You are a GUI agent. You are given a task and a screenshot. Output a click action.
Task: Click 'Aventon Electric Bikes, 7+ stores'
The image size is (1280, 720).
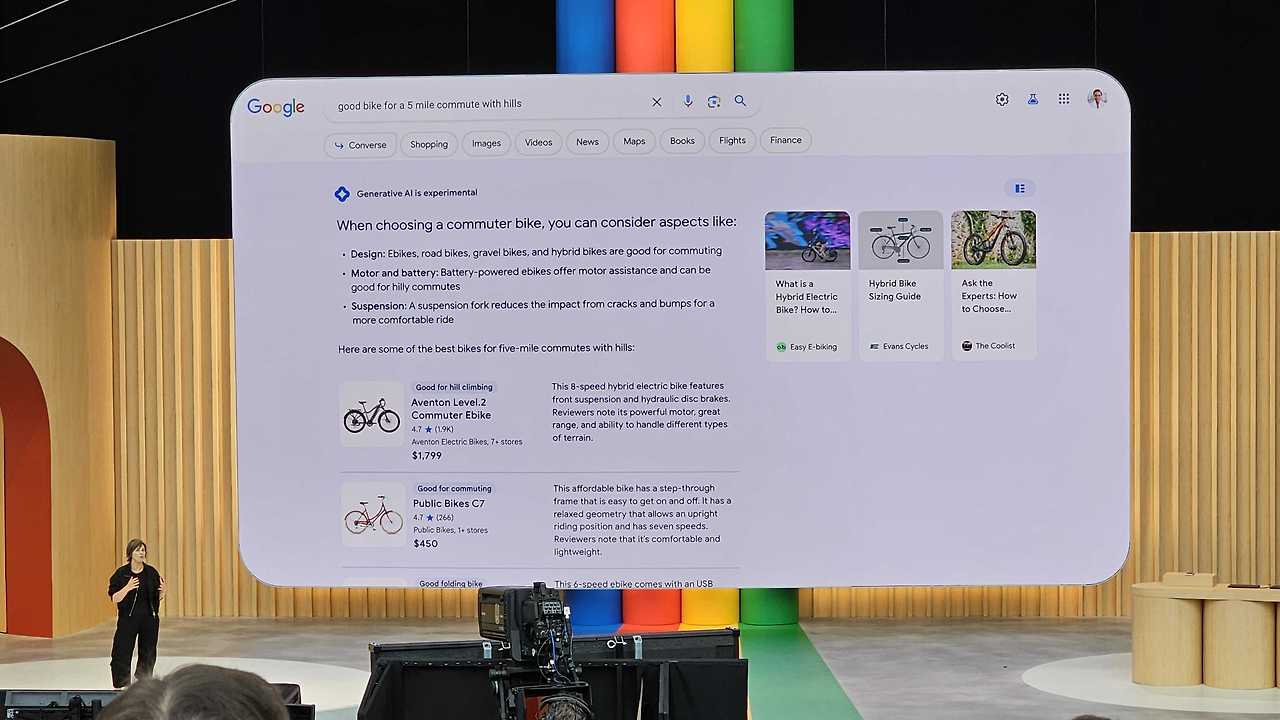(467, 441)
